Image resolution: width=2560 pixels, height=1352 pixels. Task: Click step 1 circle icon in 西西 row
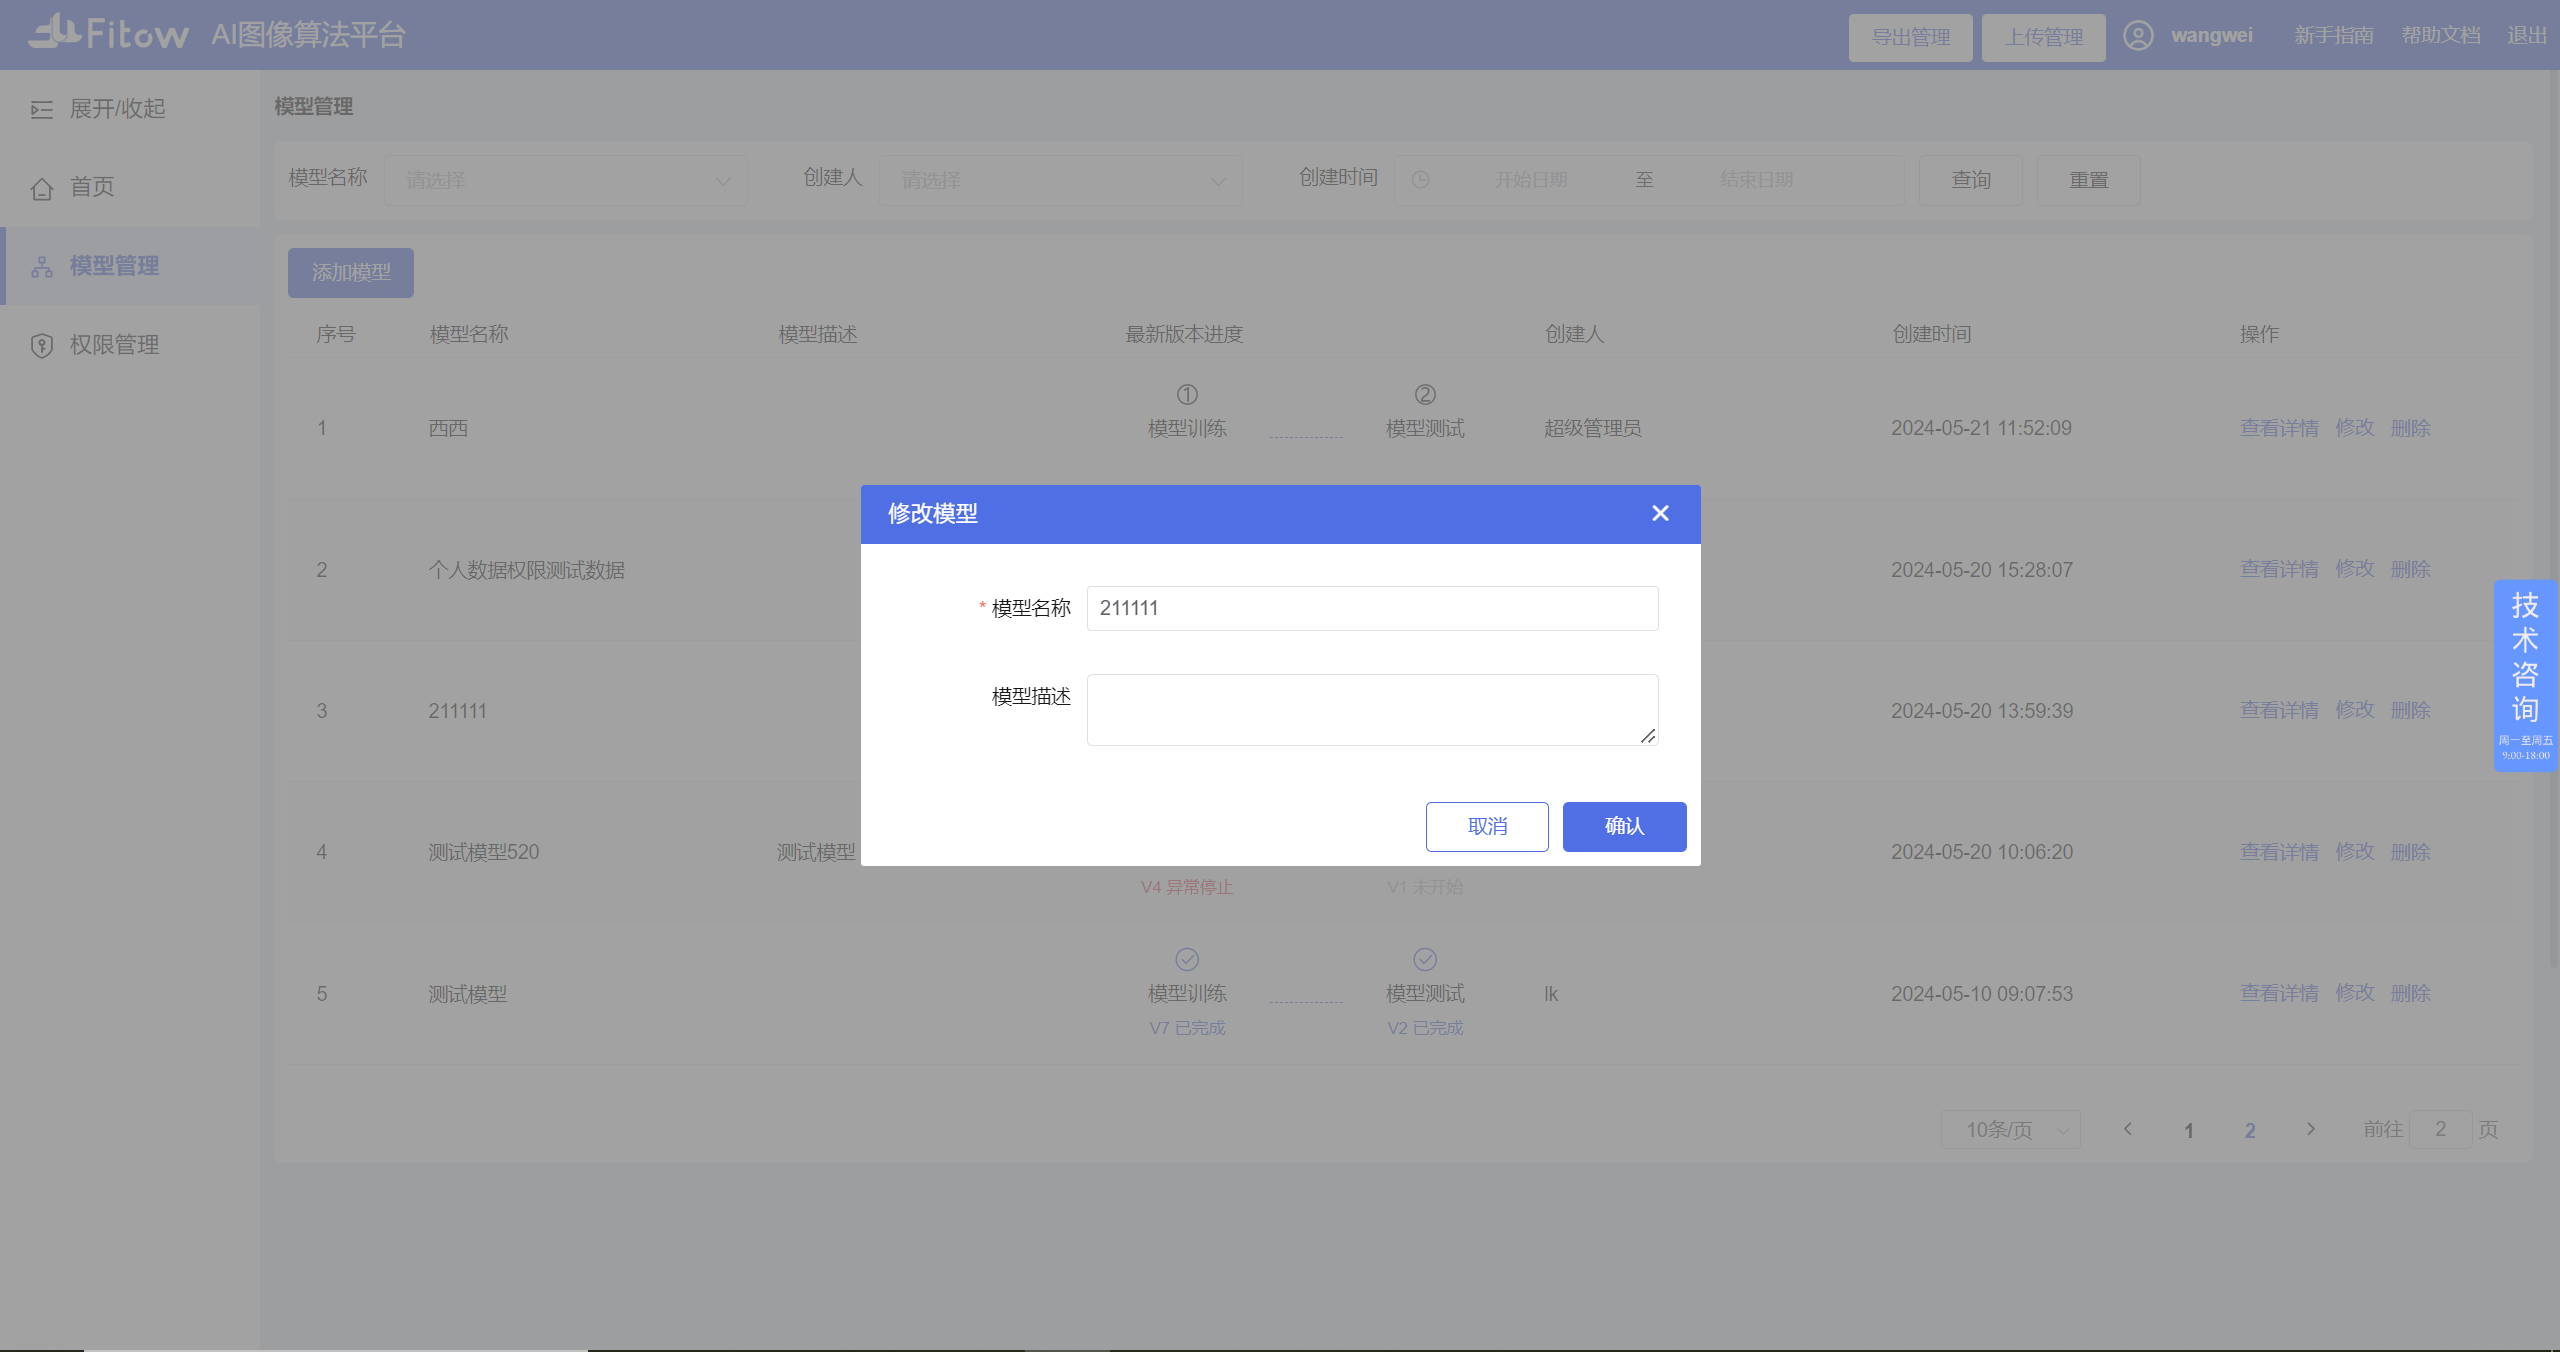[x=1187, y=394]
